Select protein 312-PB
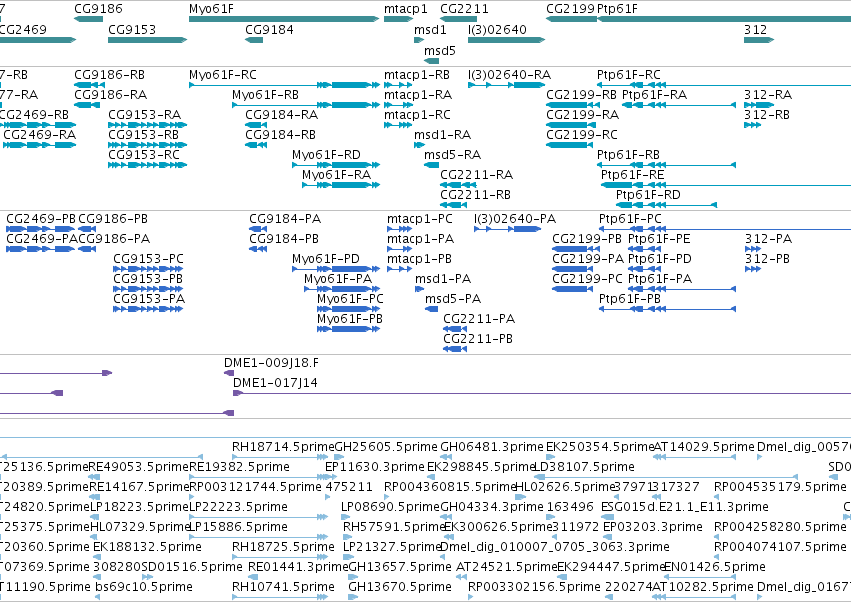Image resolution: width=851 pixels, height=602 pixels. click(x=753, y=269)
